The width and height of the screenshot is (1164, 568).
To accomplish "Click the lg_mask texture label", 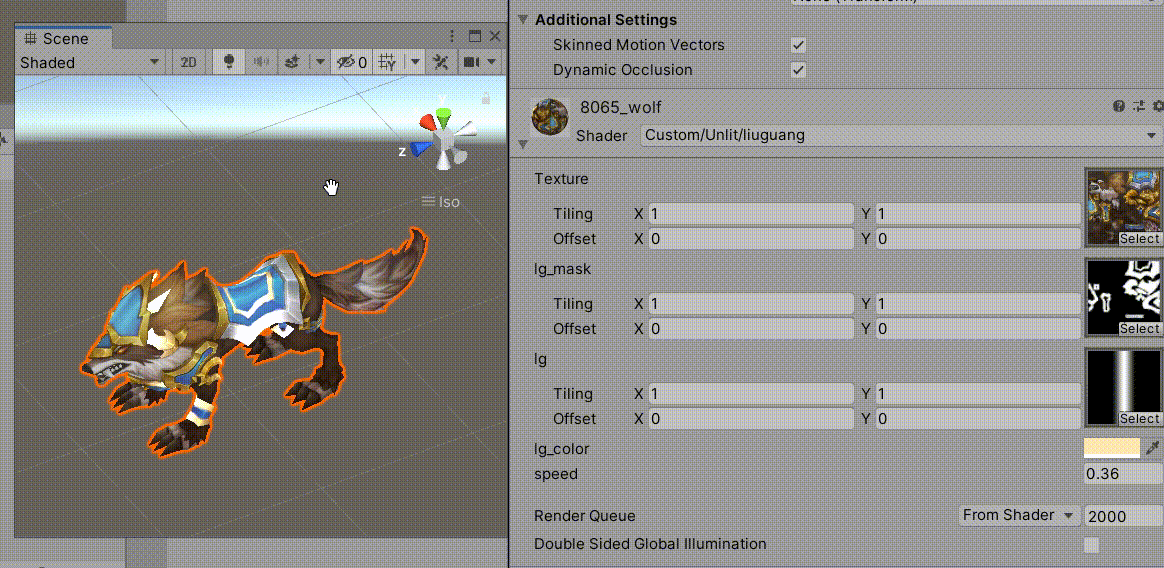I will [563, 270].
